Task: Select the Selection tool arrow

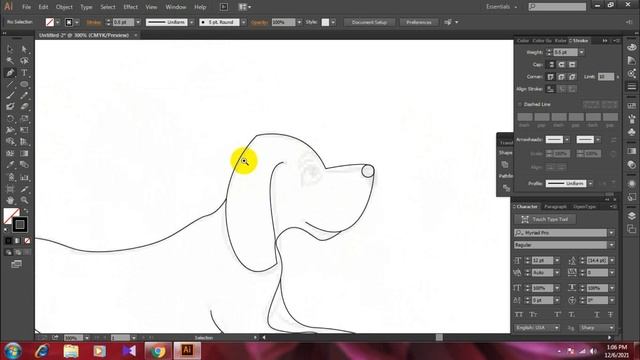Action: coord(10,49)
